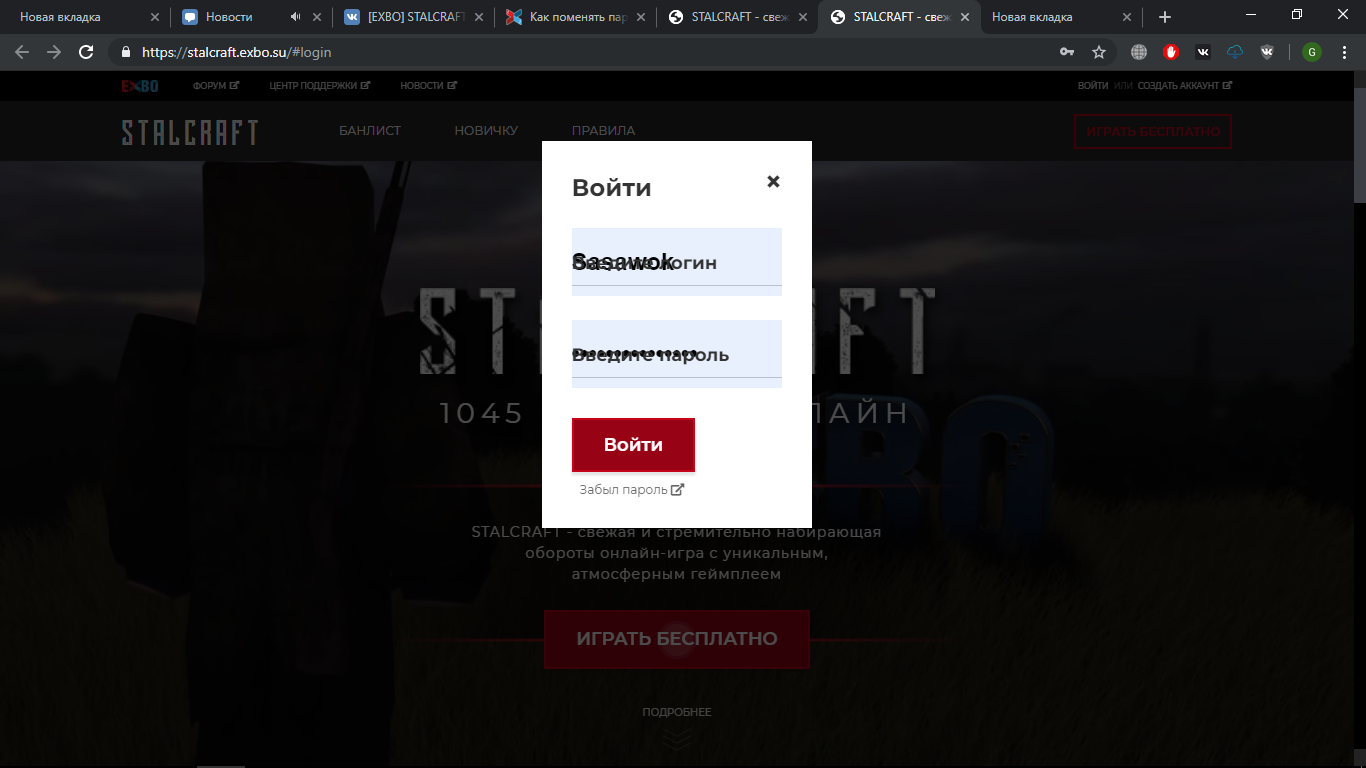
Task: Click the red Войти submit button
Action: [633, 445]
